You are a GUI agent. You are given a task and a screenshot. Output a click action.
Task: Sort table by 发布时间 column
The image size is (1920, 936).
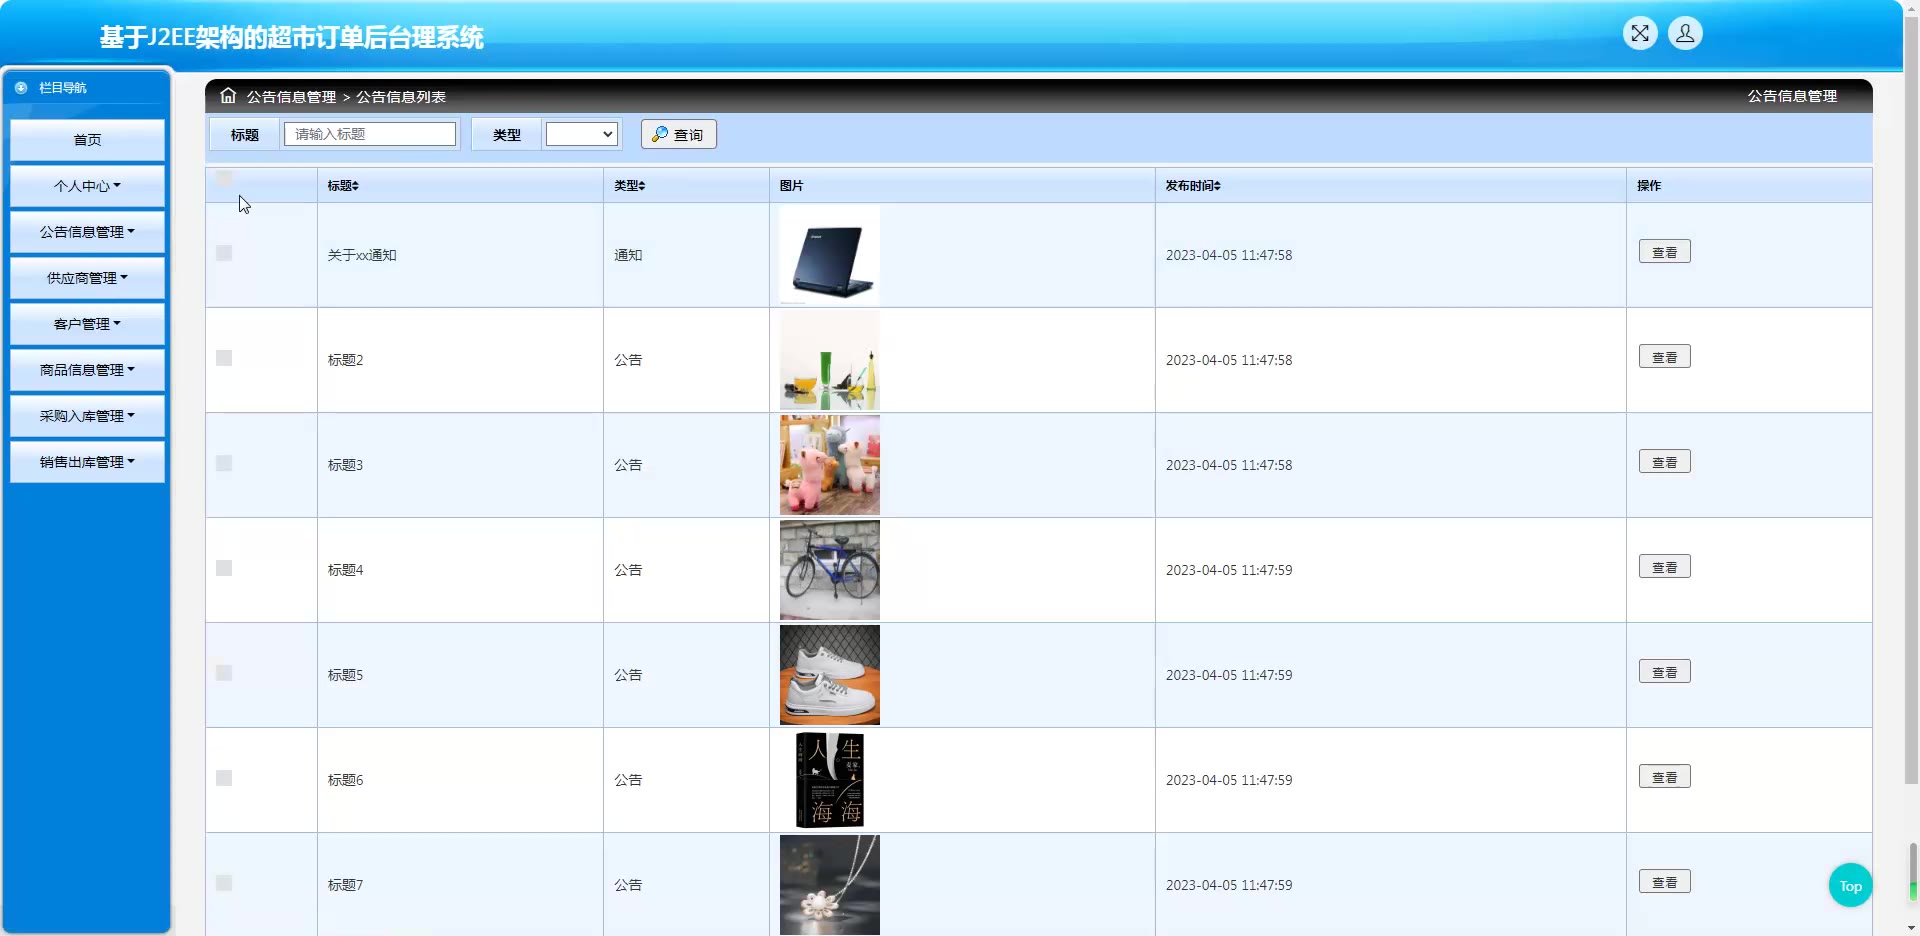click(x=1193, y=186)
